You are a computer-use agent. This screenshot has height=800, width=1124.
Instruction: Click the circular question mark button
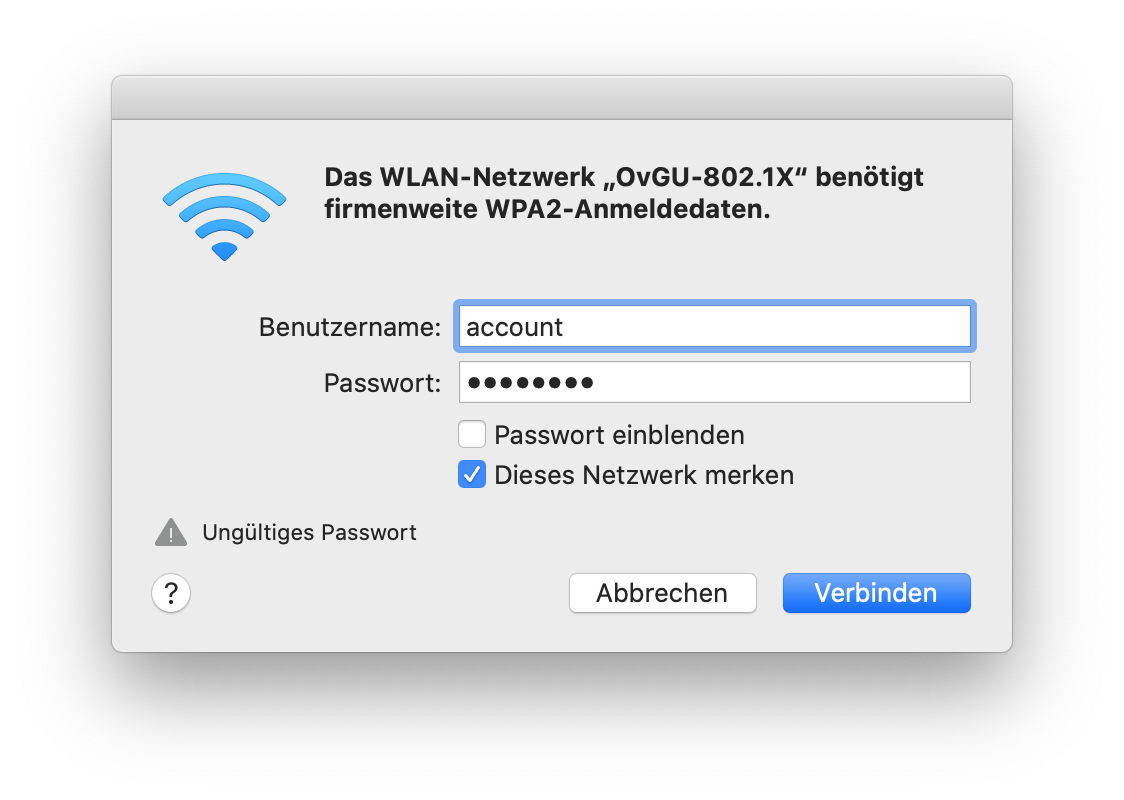[x=170, y=592]
